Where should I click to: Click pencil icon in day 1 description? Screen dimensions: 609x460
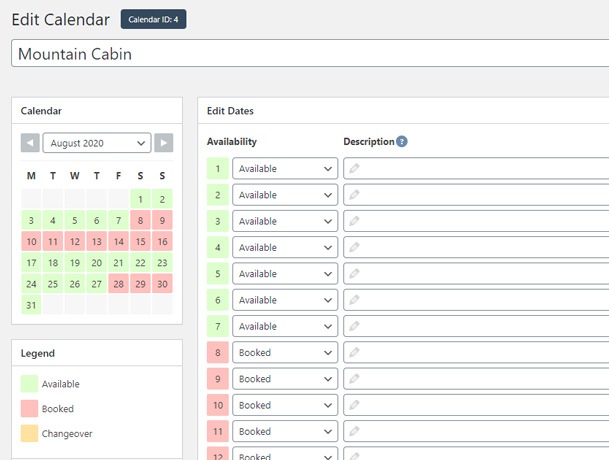(354, 168)
